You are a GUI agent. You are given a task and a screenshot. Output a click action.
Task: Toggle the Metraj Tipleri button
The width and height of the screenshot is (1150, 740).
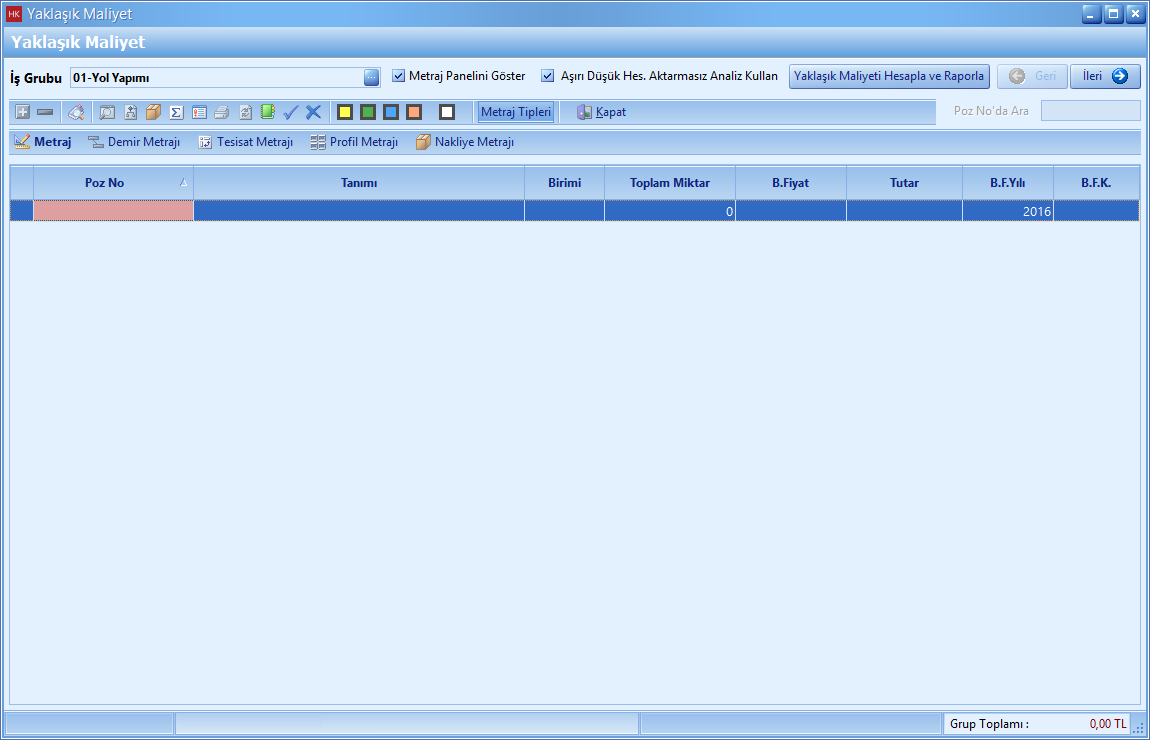point(516,112)
